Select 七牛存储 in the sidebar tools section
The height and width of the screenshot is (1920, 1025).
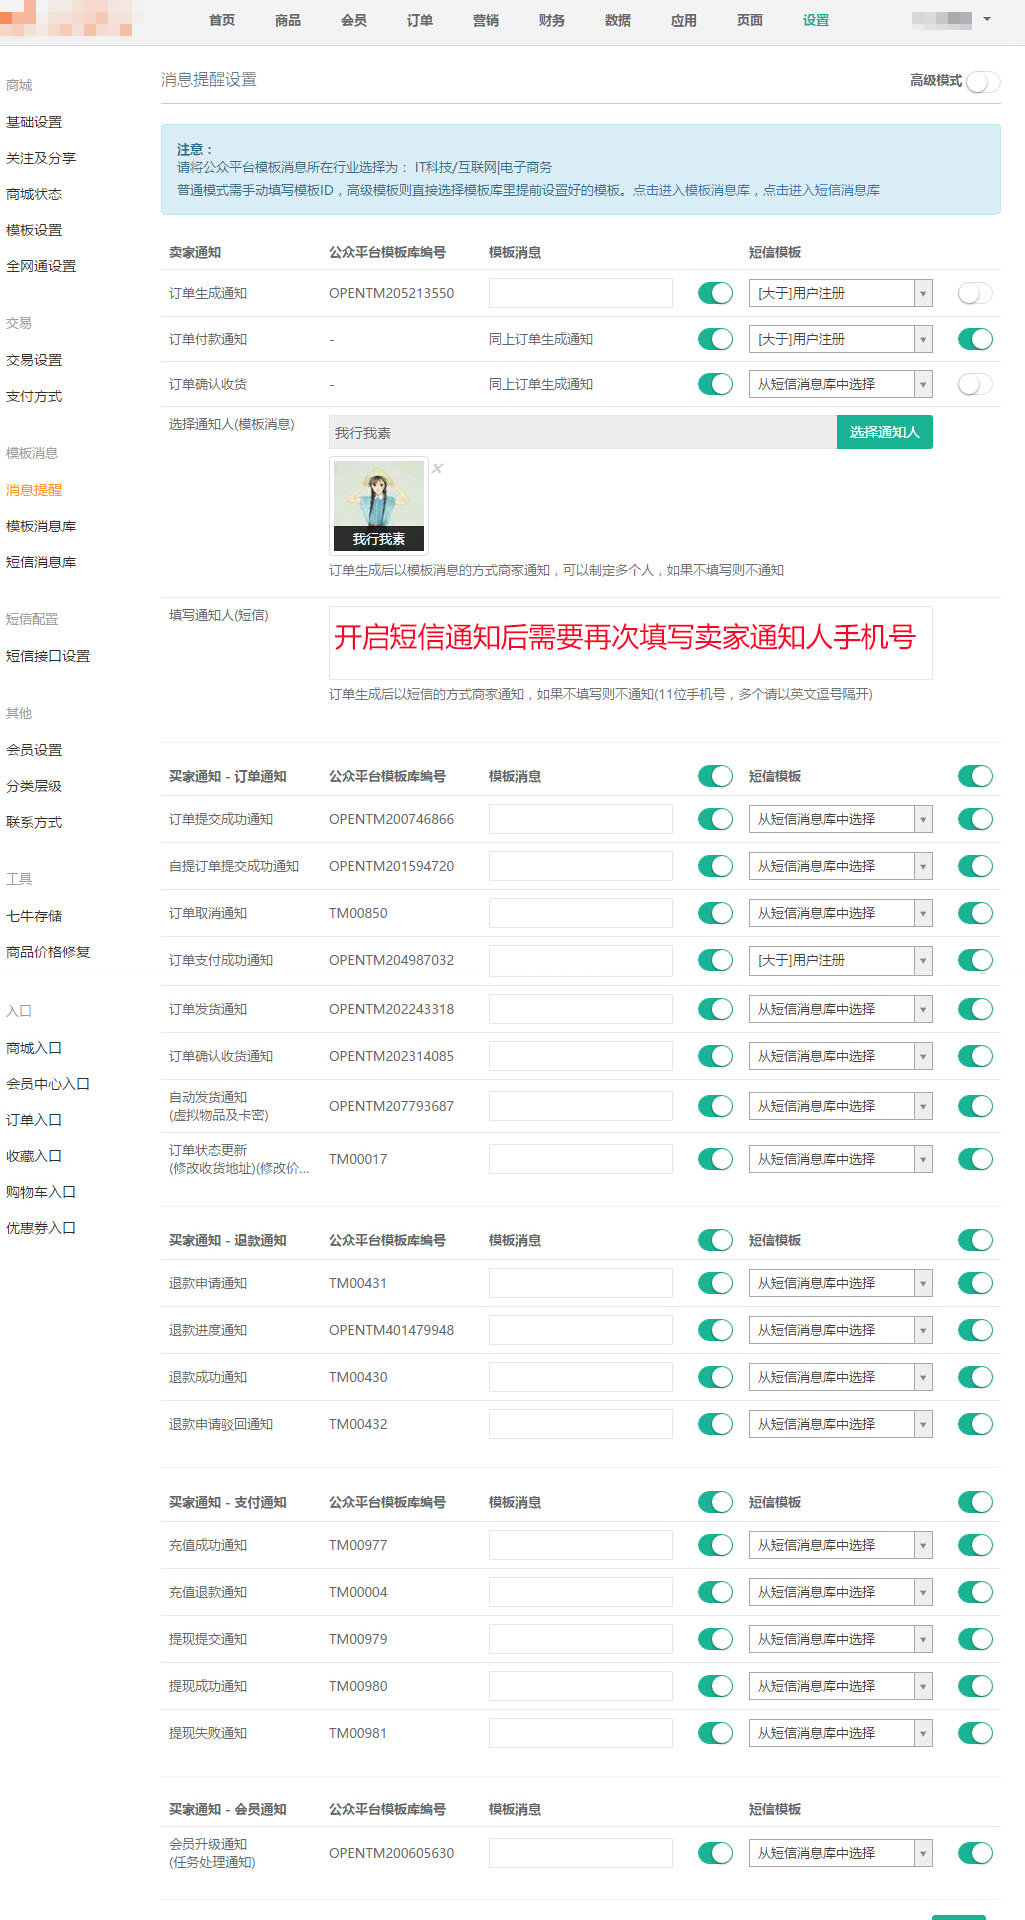click(34, 916)
